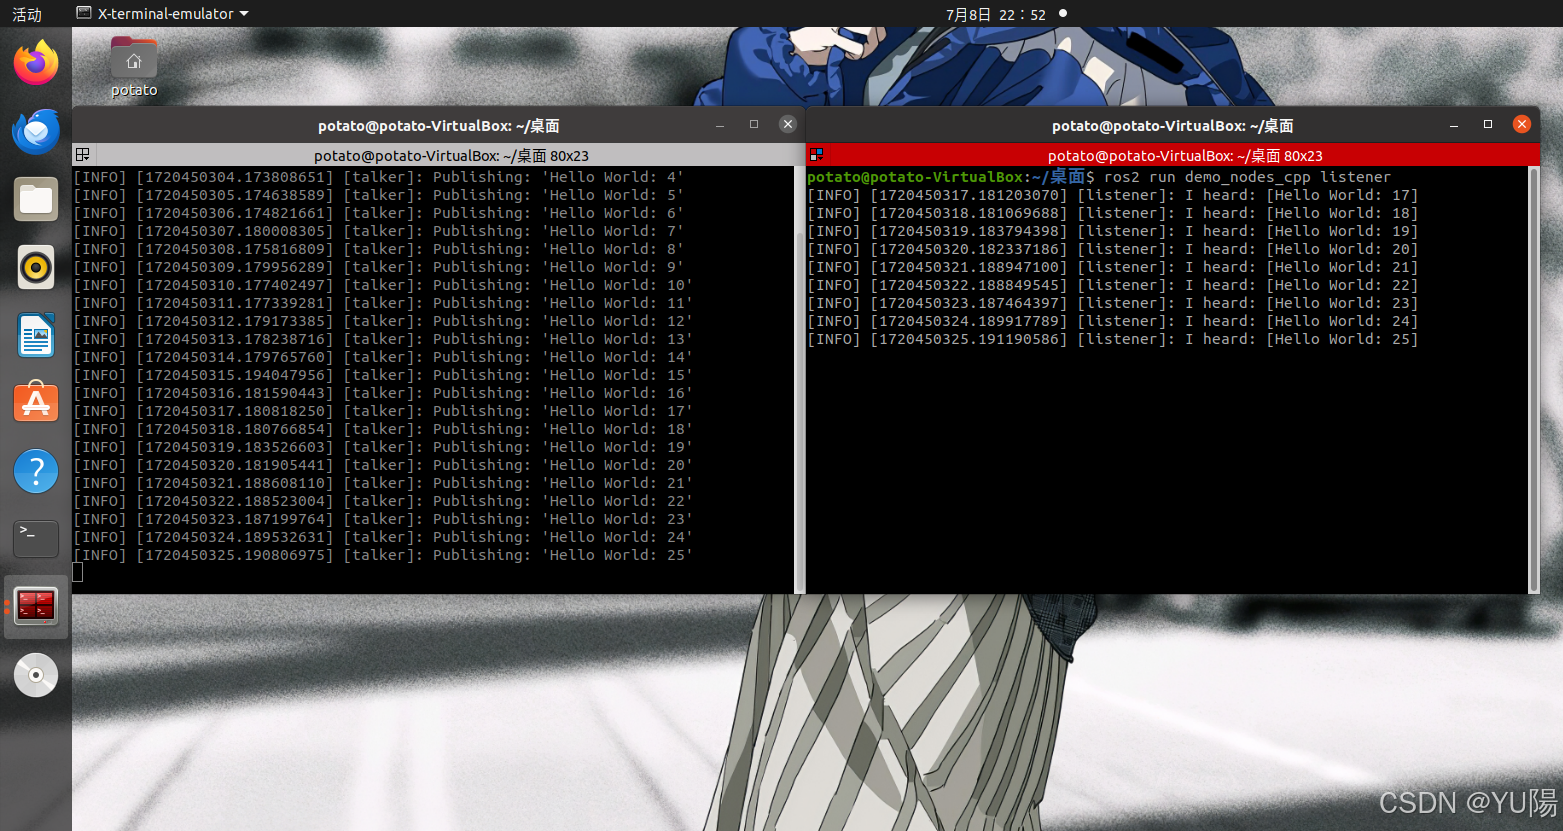Open the 活动 Activities overview
This screenshot has width=1563, height=831.
click(x=27, y=14)
